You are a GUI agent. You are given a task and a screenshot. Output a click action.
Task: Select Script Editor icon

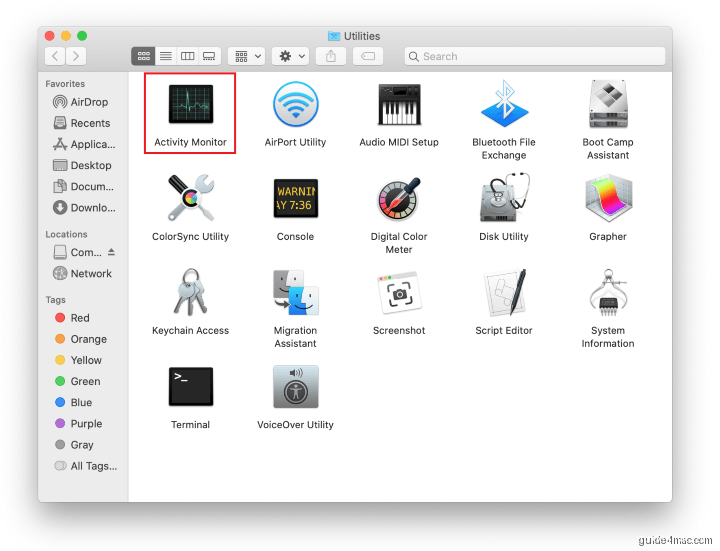(x=504, y=292)
